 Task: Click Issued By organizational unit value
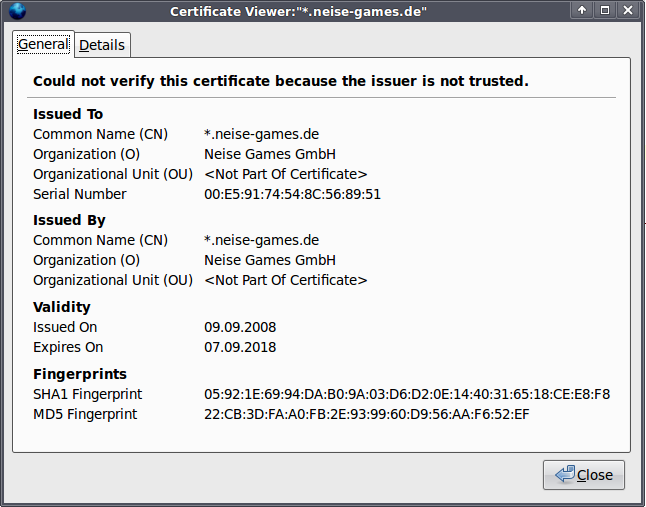pyautogui.click(x=286, y=280)
